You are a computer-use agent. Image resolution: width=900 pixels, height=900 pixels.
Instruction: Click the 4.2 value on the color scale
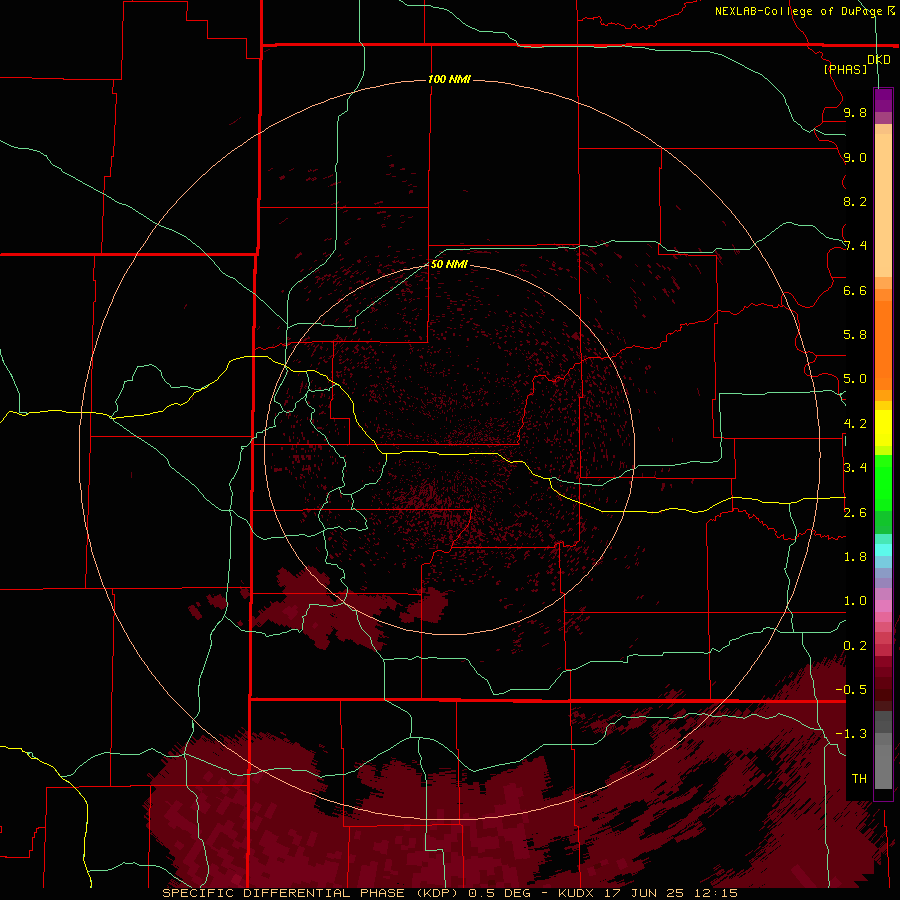click(855, 424)
